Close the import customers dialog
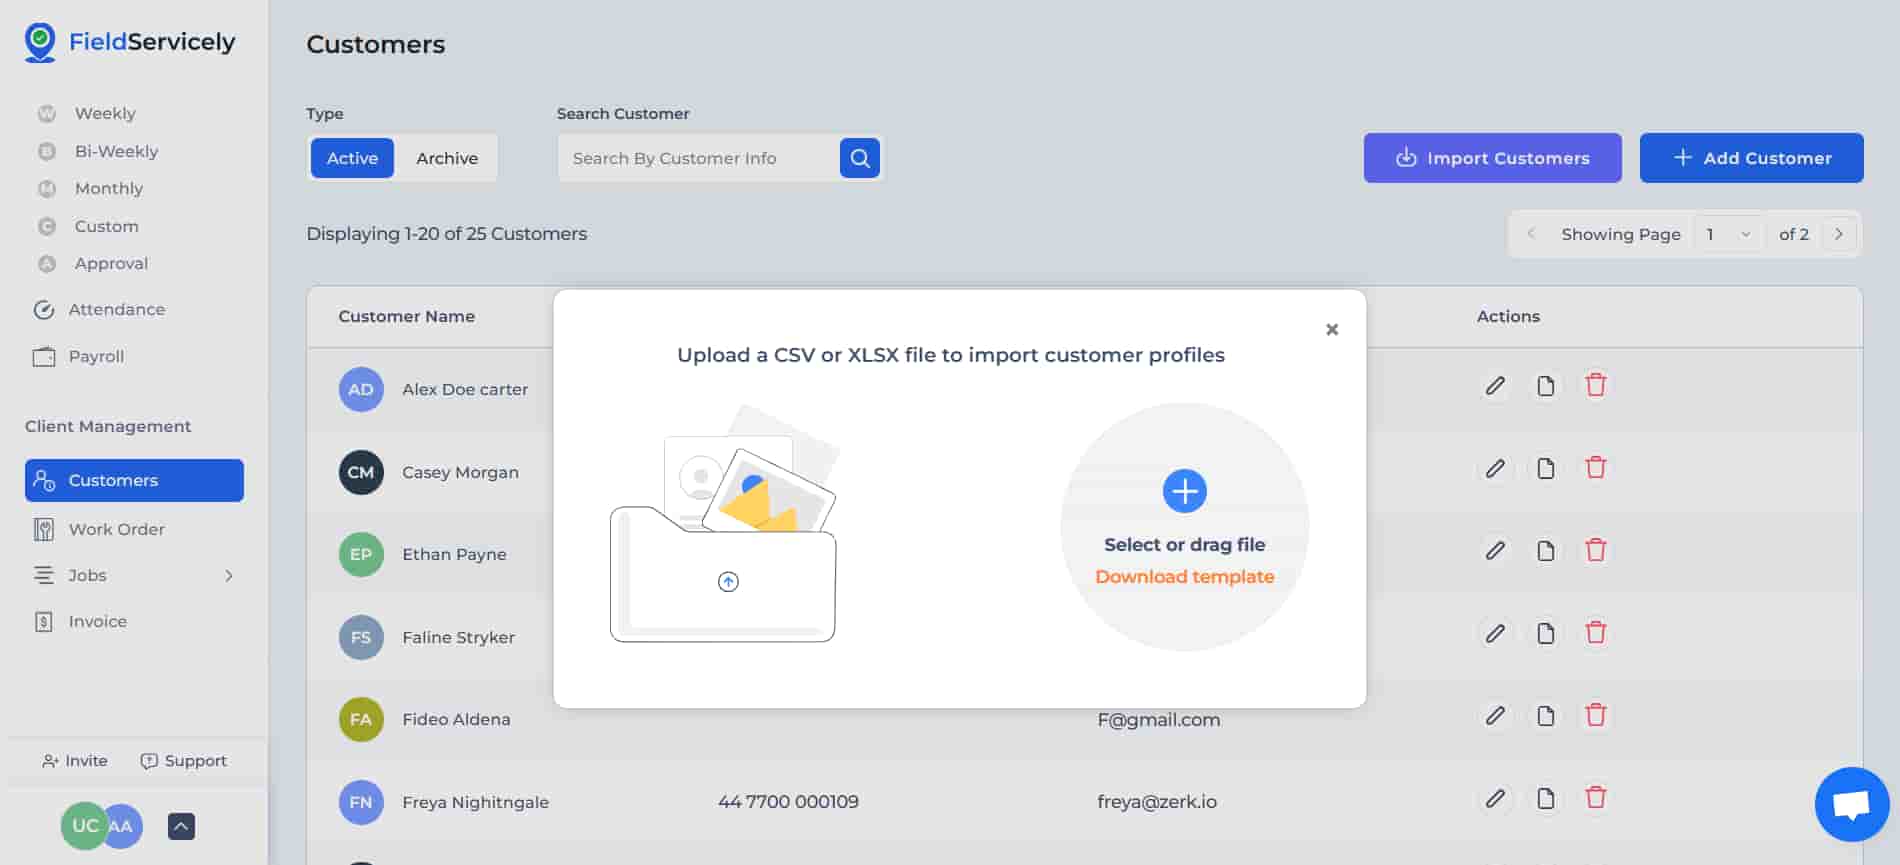The width and height of the screenshot is (1900, 865). pyautogui.click(x=1331, y=329)
